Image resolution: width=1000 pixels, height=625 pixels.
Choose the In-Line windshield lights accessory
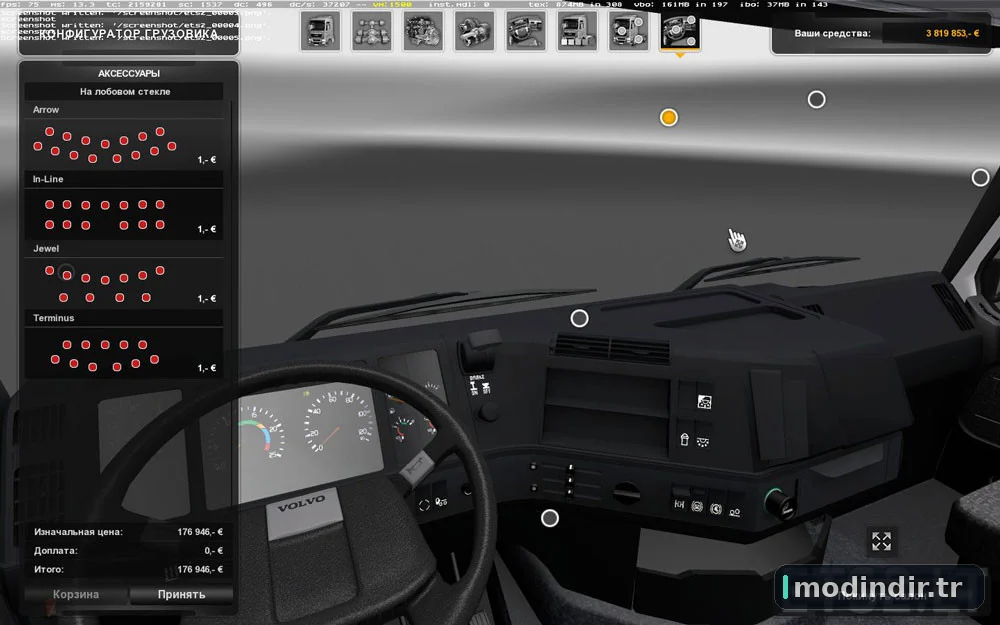tap(124, 206)
